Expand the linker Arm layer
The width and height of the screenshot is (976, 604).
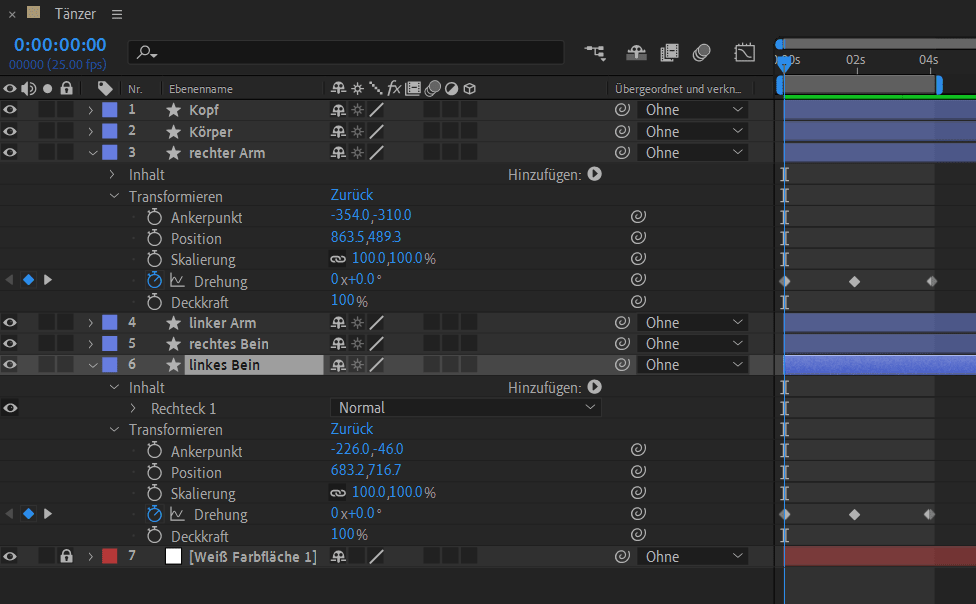90,323
